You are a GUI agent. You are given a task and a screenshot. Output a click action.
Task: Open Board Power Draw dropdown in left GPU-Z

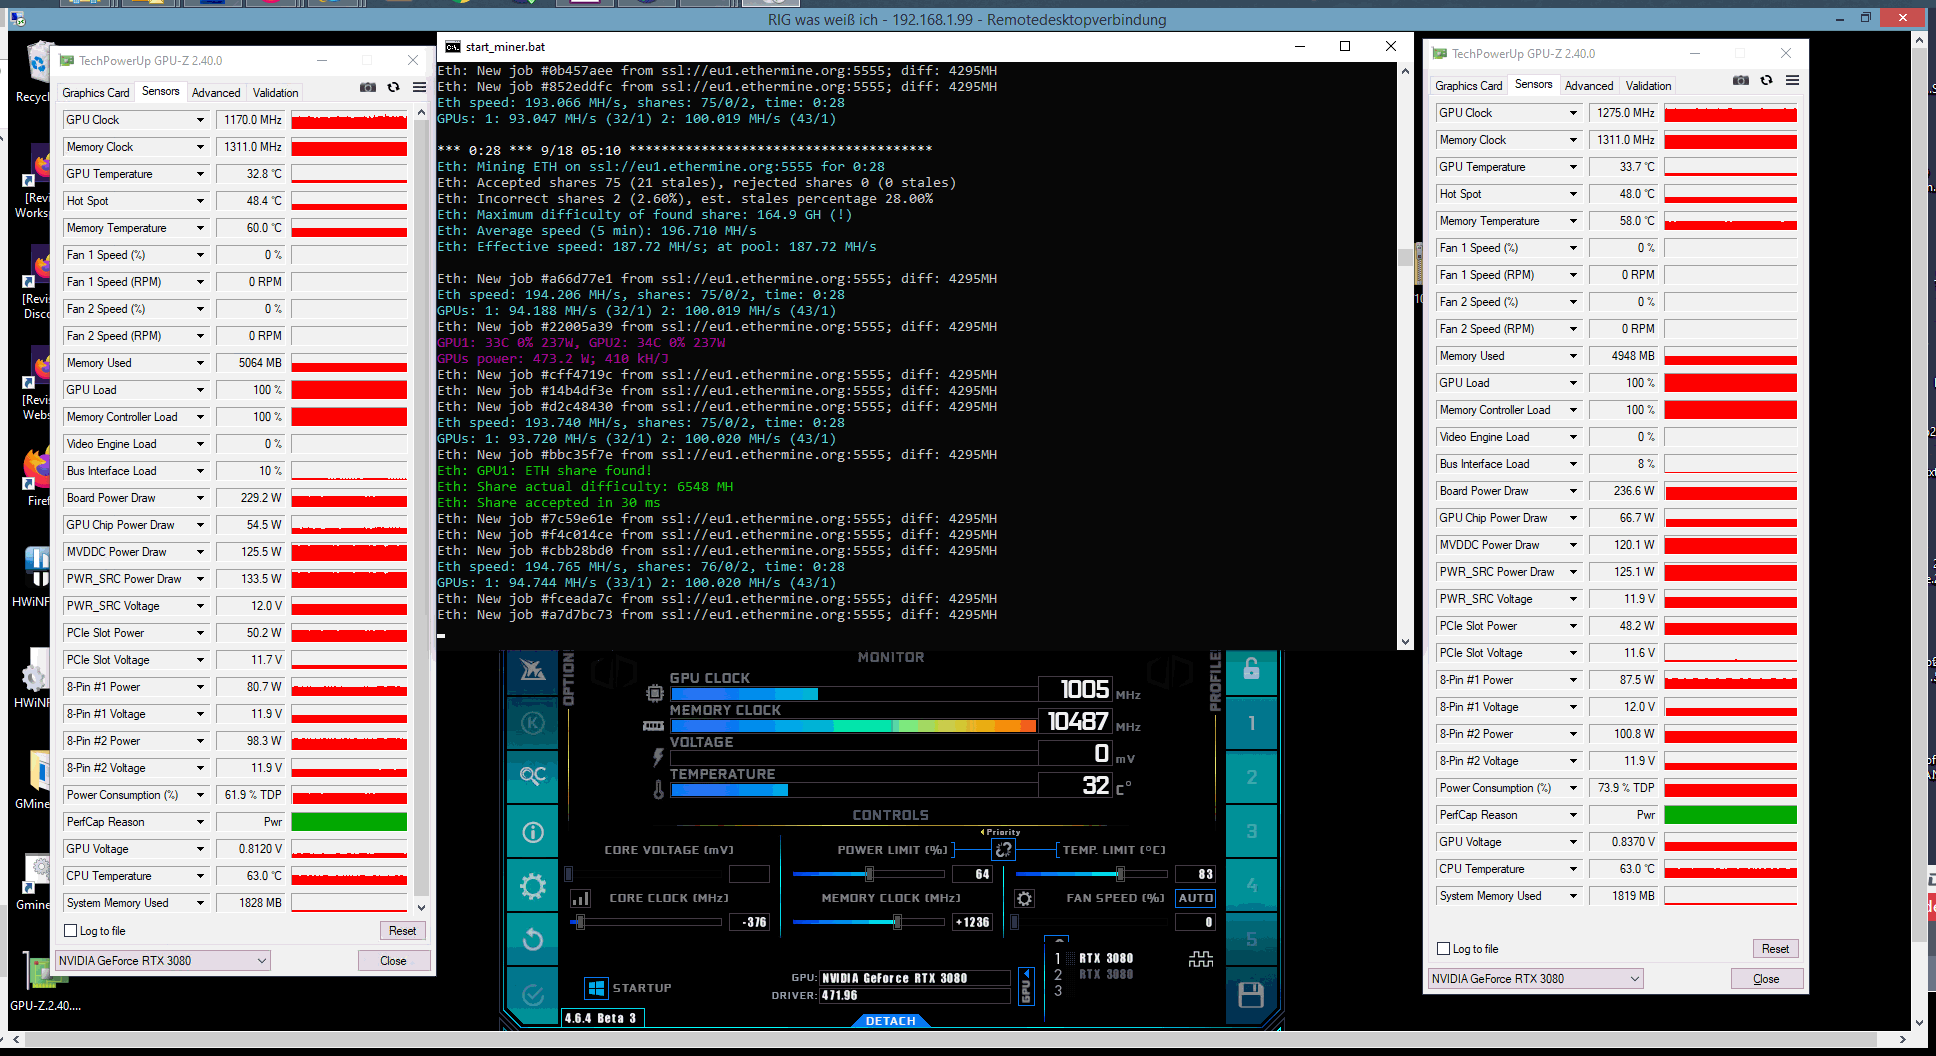[200, 497]
